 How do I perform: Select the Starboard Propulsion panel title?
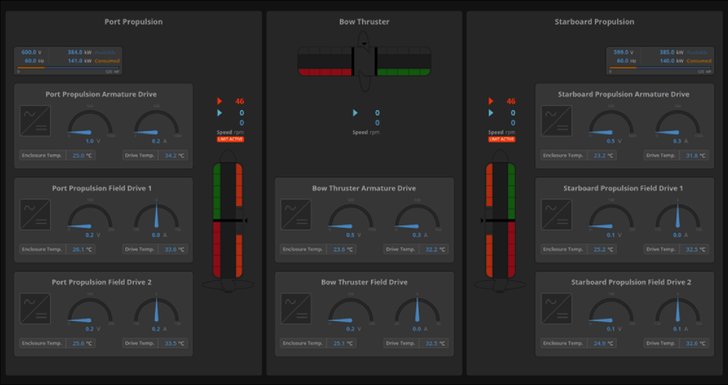[594, 22]
